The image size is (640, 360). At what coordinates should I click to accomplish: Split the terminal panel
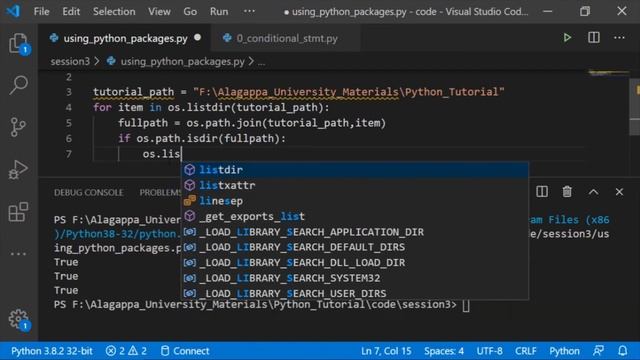(x=542, y=191)
